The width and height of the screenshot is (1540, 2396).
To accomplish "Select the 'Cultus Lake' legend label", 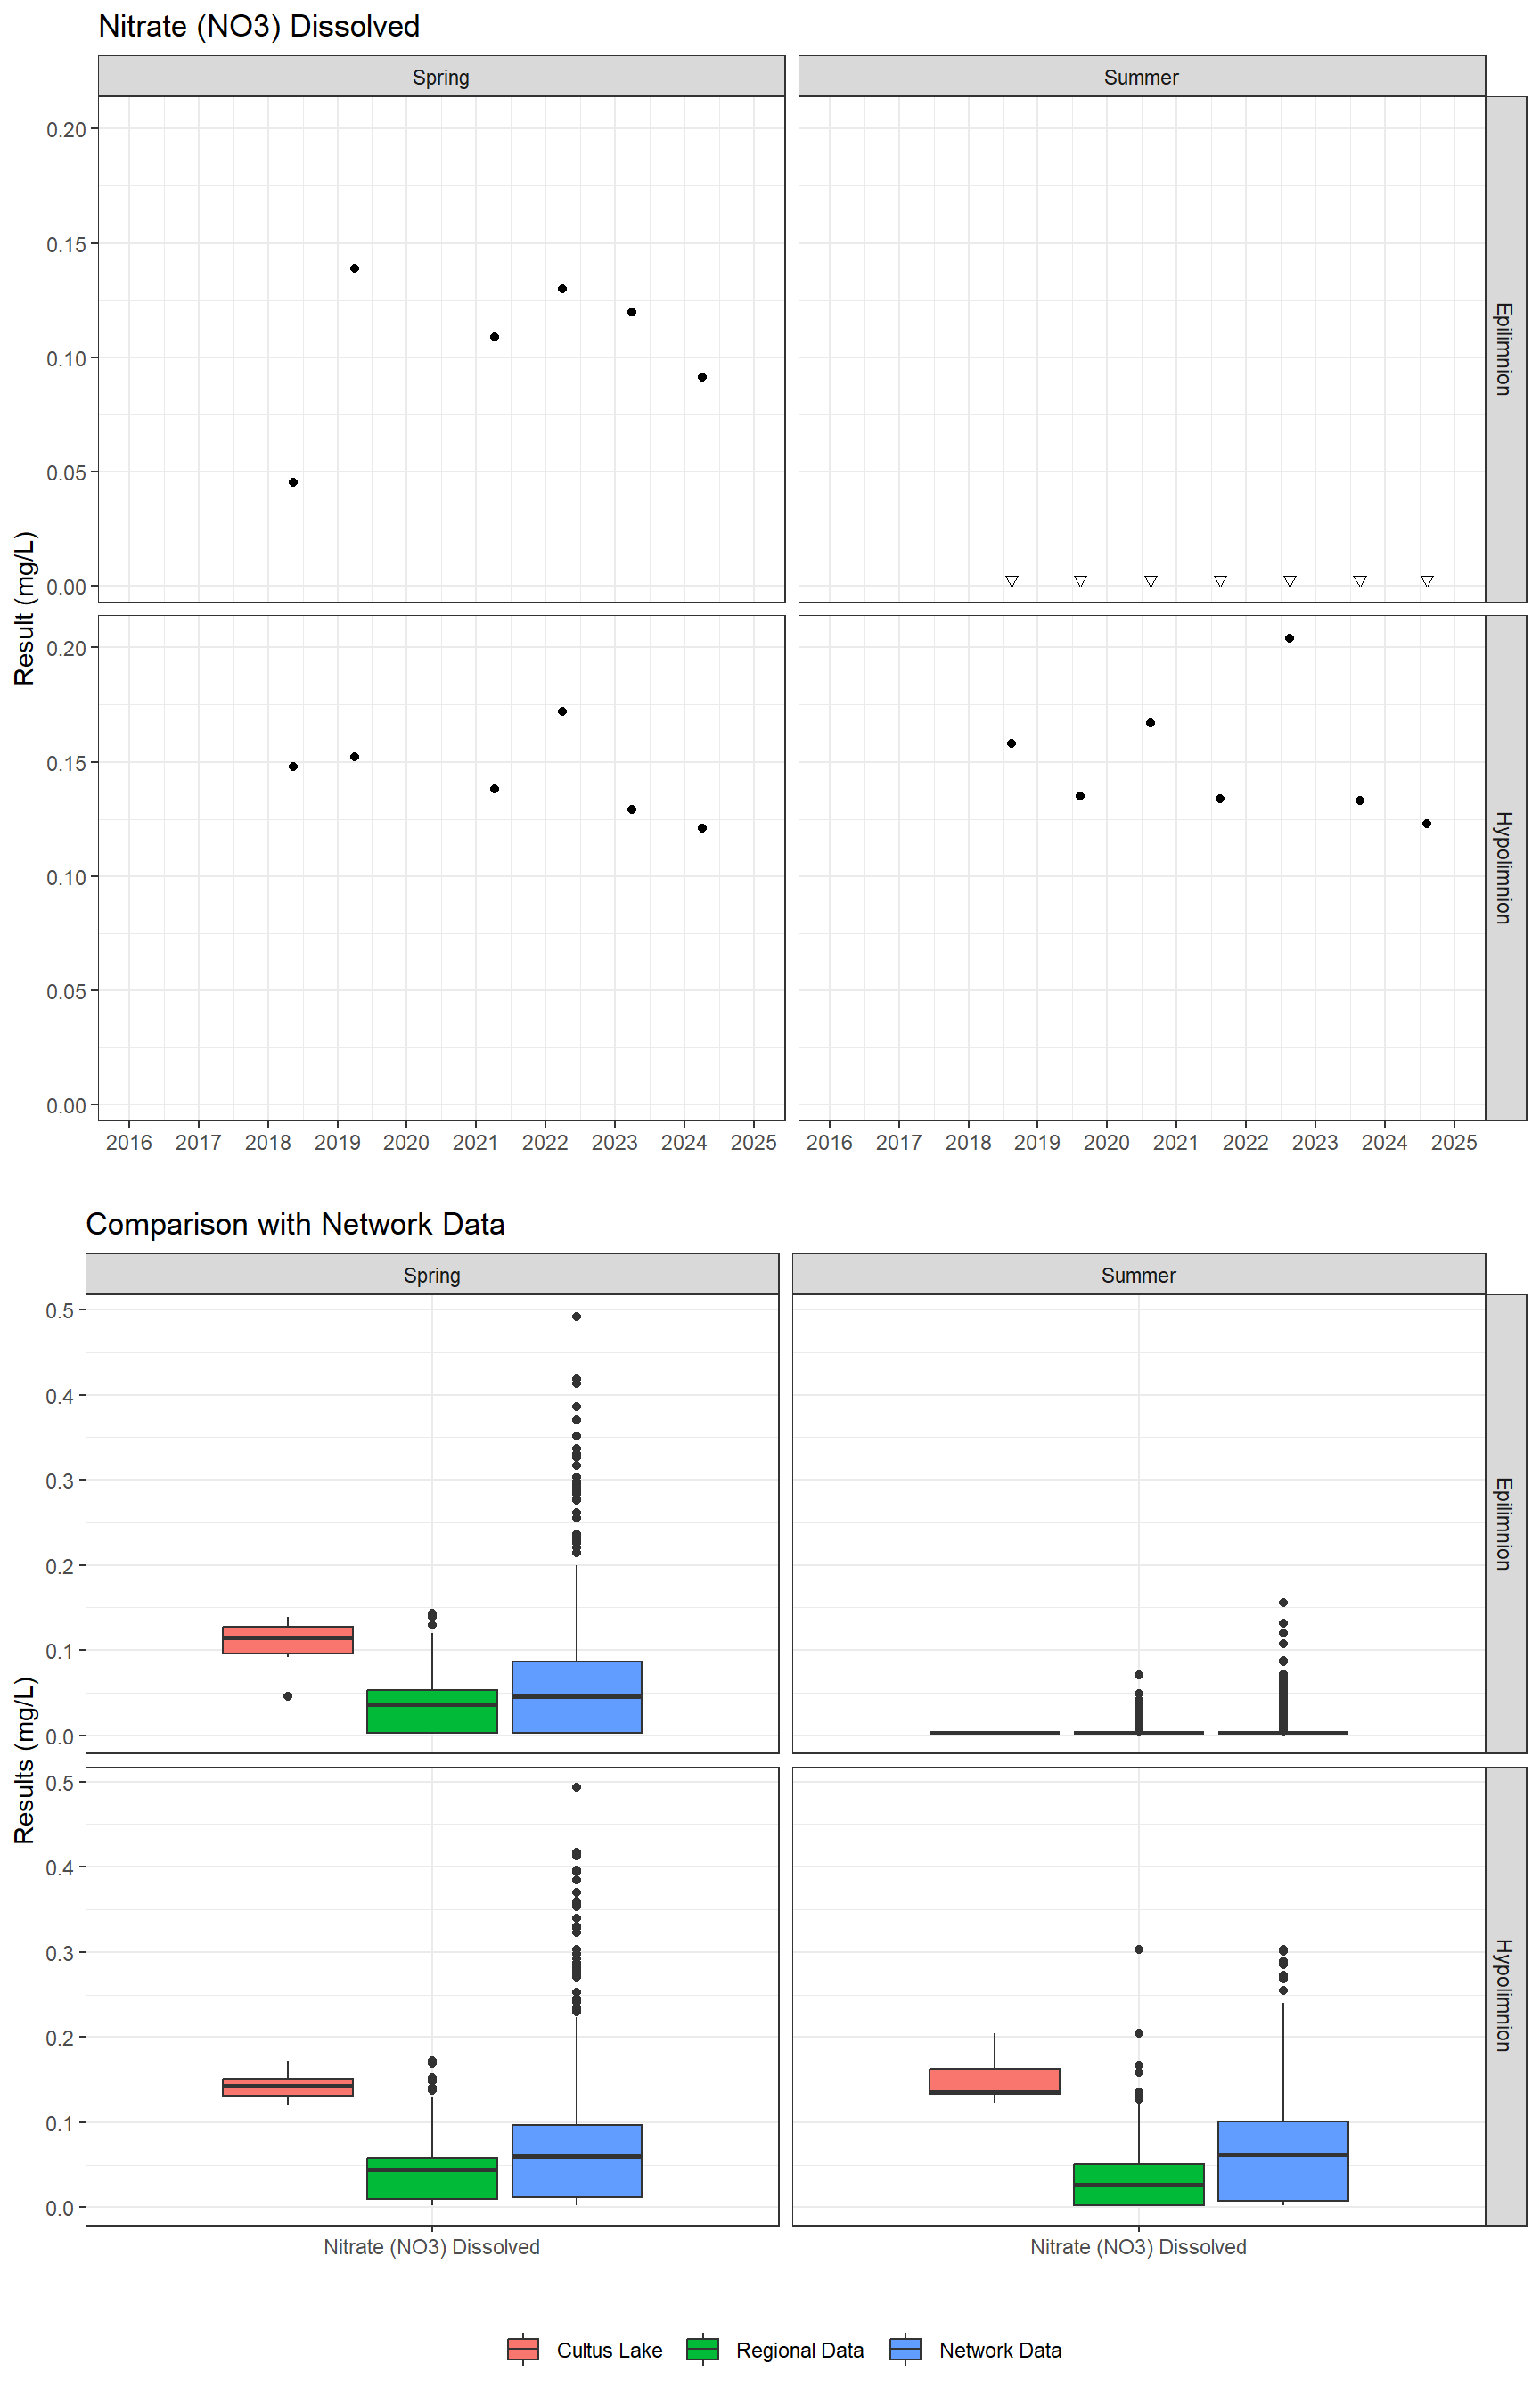I will coord(609,2350).
